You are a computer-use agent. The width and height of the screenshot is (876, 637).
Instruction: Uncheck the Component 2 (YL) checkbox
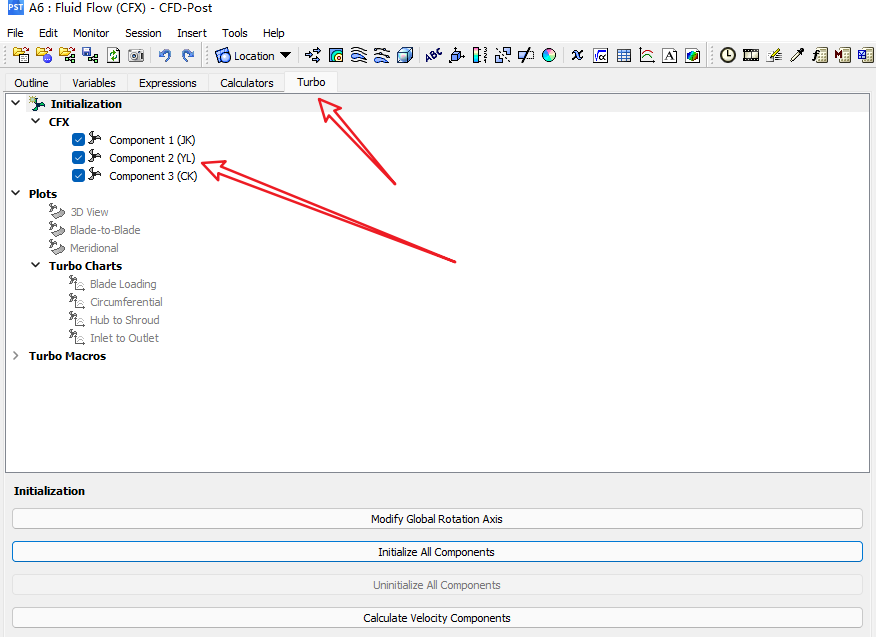click(78, 158)
